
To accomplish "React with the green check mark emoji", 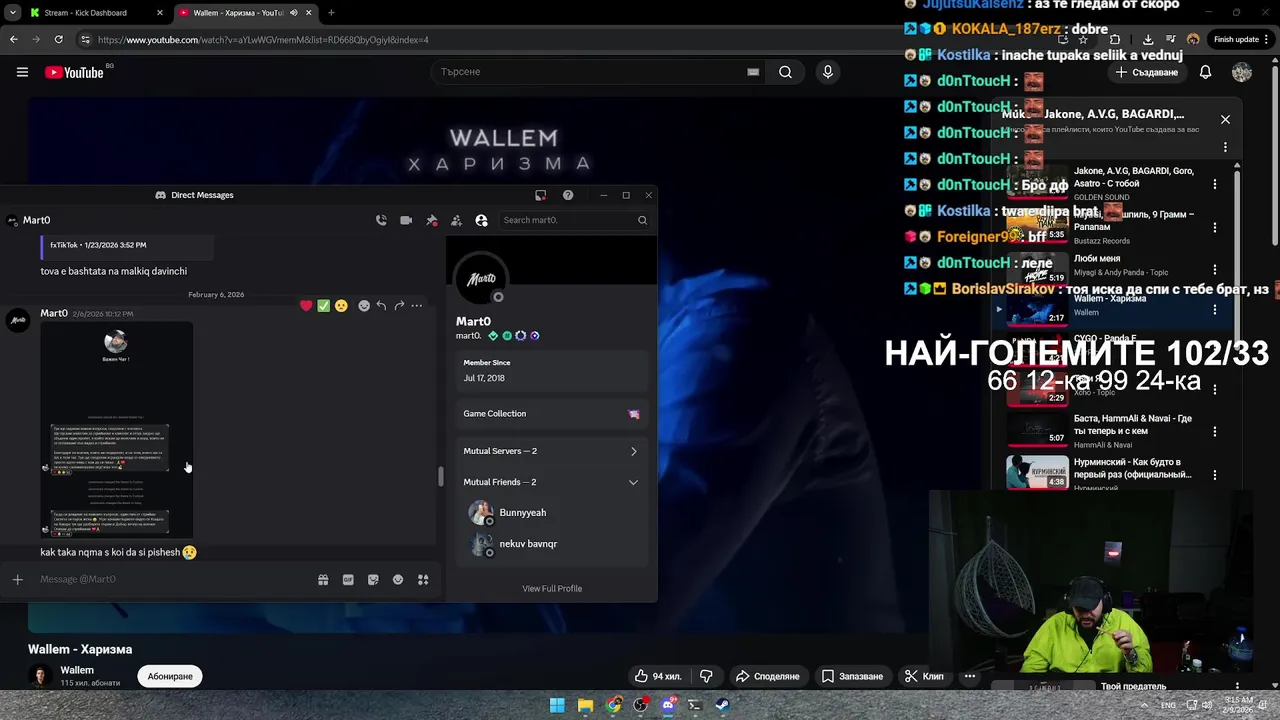I will point(323,306).
